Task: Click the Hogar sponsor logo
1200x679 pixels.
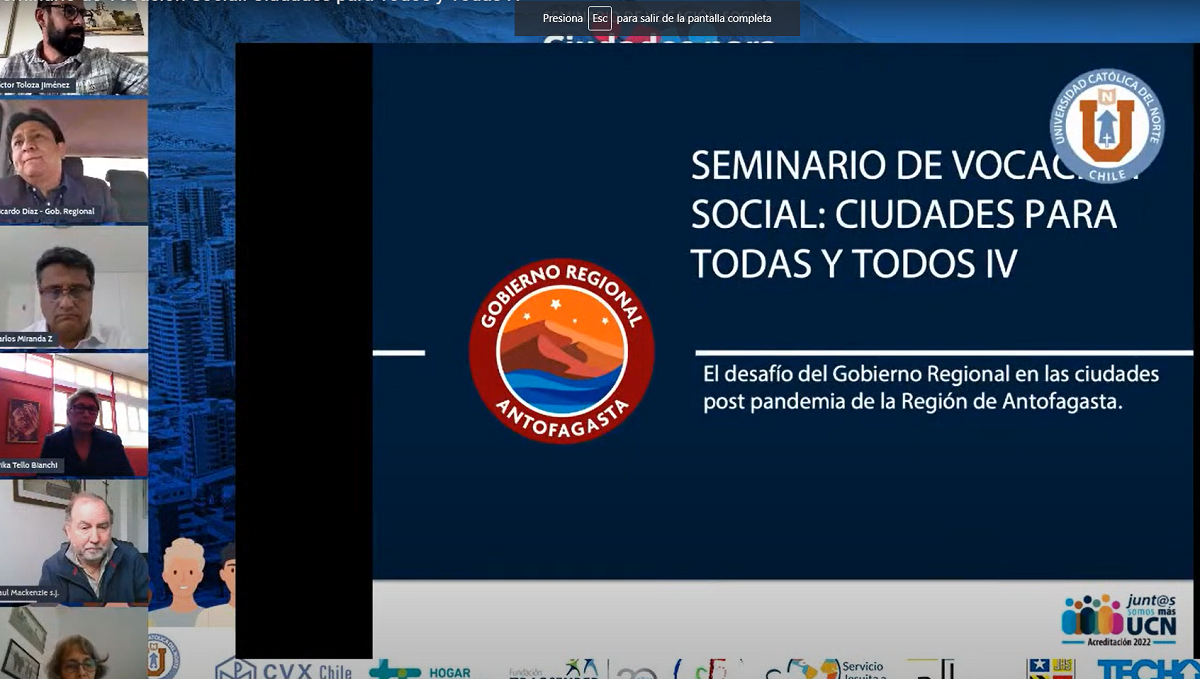Action: (x=420, y=670)
